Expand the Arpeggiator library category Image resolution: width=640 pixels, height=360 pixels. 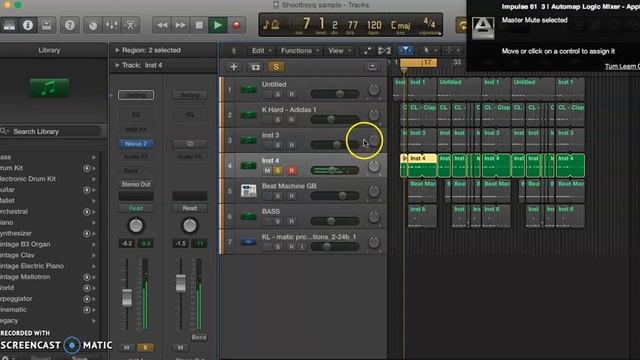click(93, 299)
